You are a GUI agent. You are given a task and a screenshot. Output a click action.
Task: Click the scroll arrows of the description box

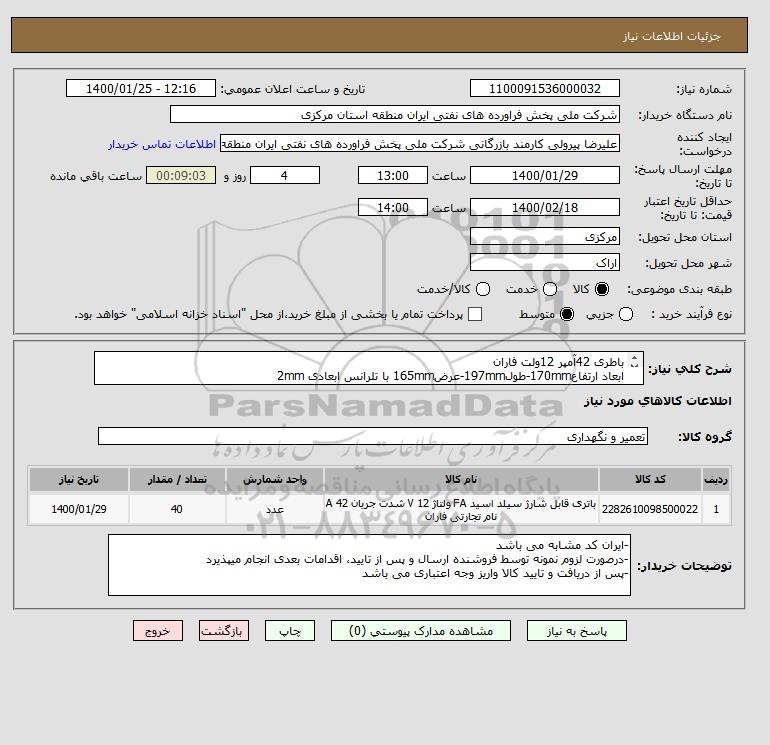pyautogui.click(x=634, y=361)
